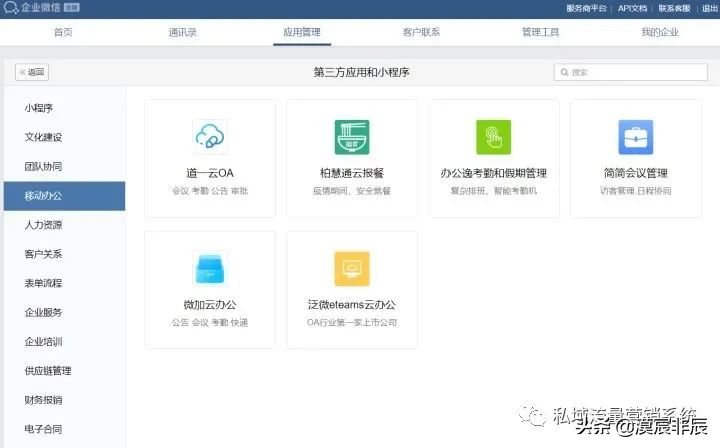Choose 人力资源 in the sidebar

pos(43,225)
